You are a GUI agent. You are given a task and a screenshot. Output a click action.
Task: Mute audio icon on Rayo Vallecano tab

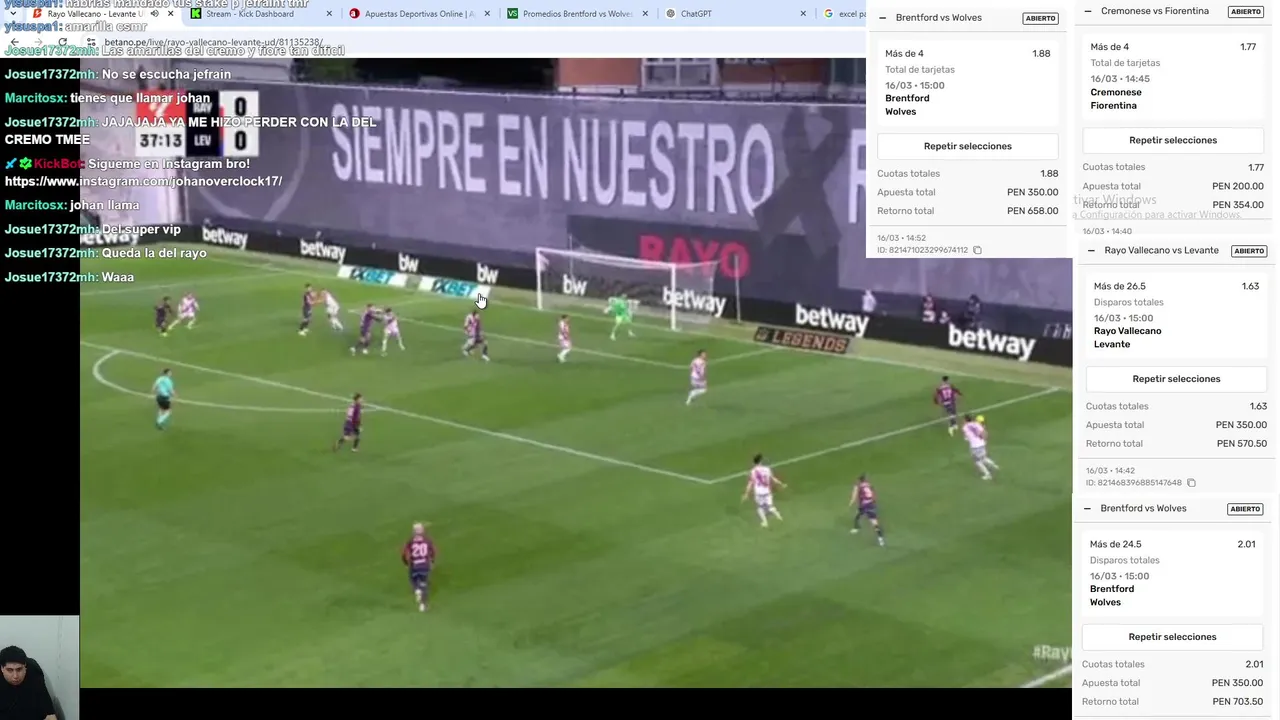click(x=154, y=14)
